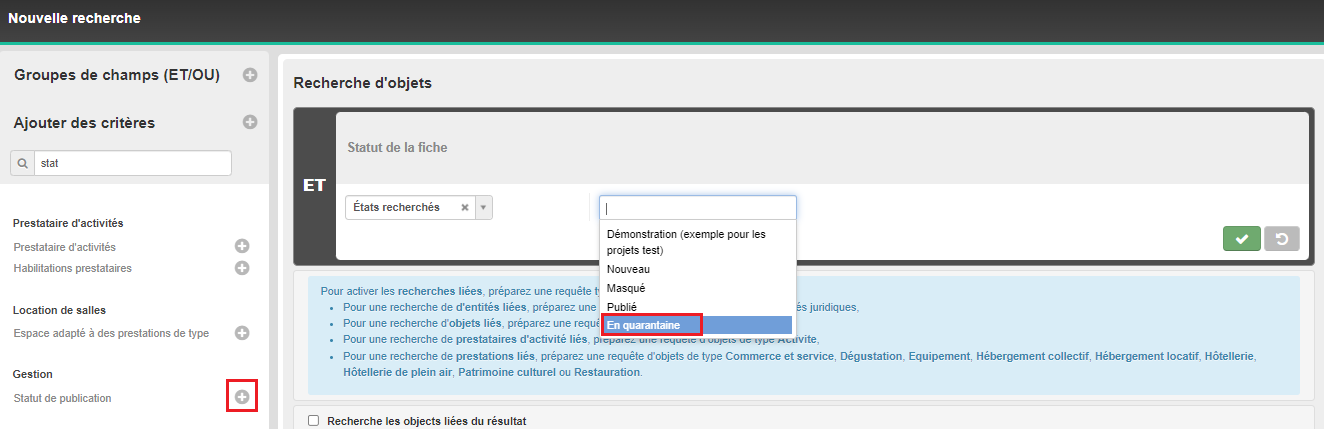Click the ET operator block
1324x429 pixels.
click(x=314, y=185)
